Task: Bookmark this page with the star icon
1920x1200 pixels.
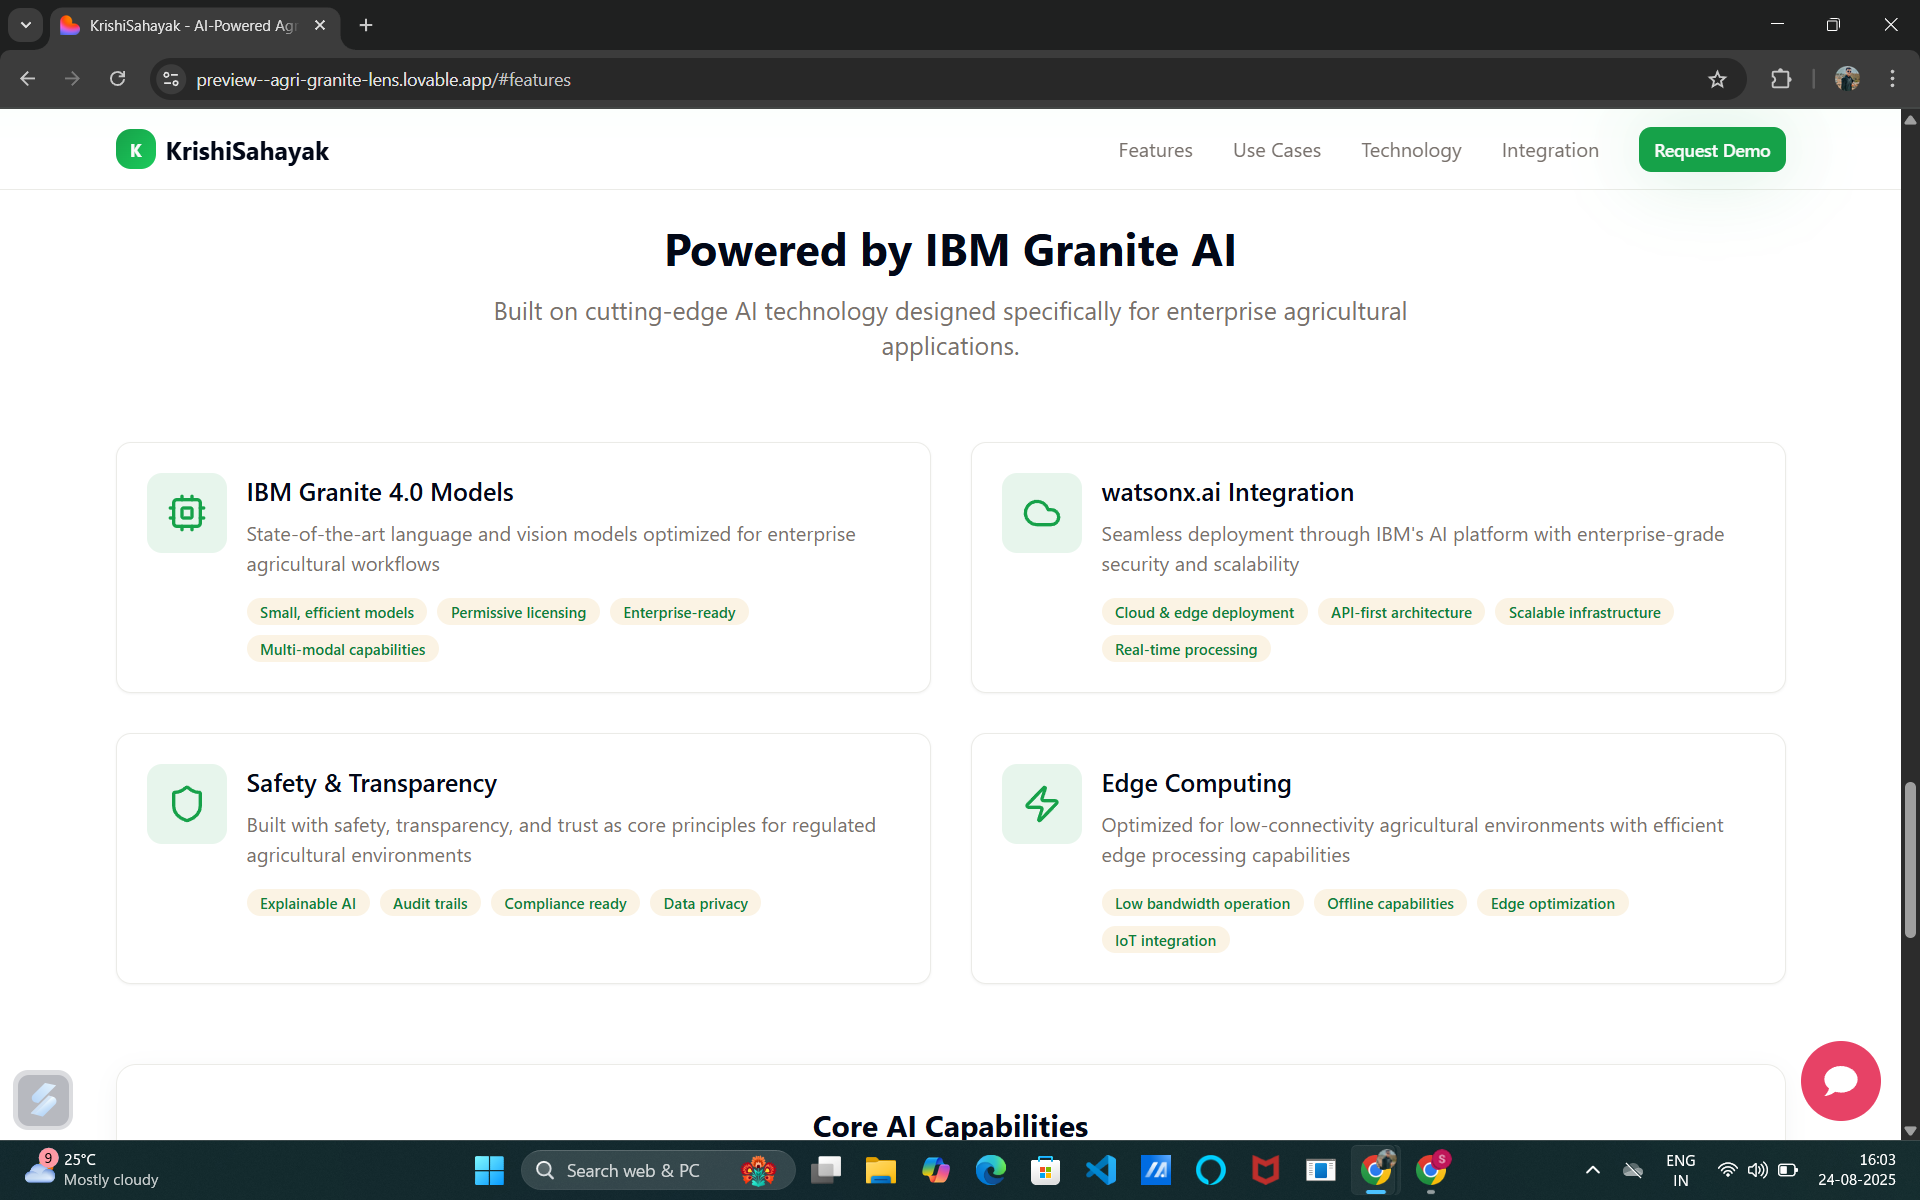Action: (1717, 80)
